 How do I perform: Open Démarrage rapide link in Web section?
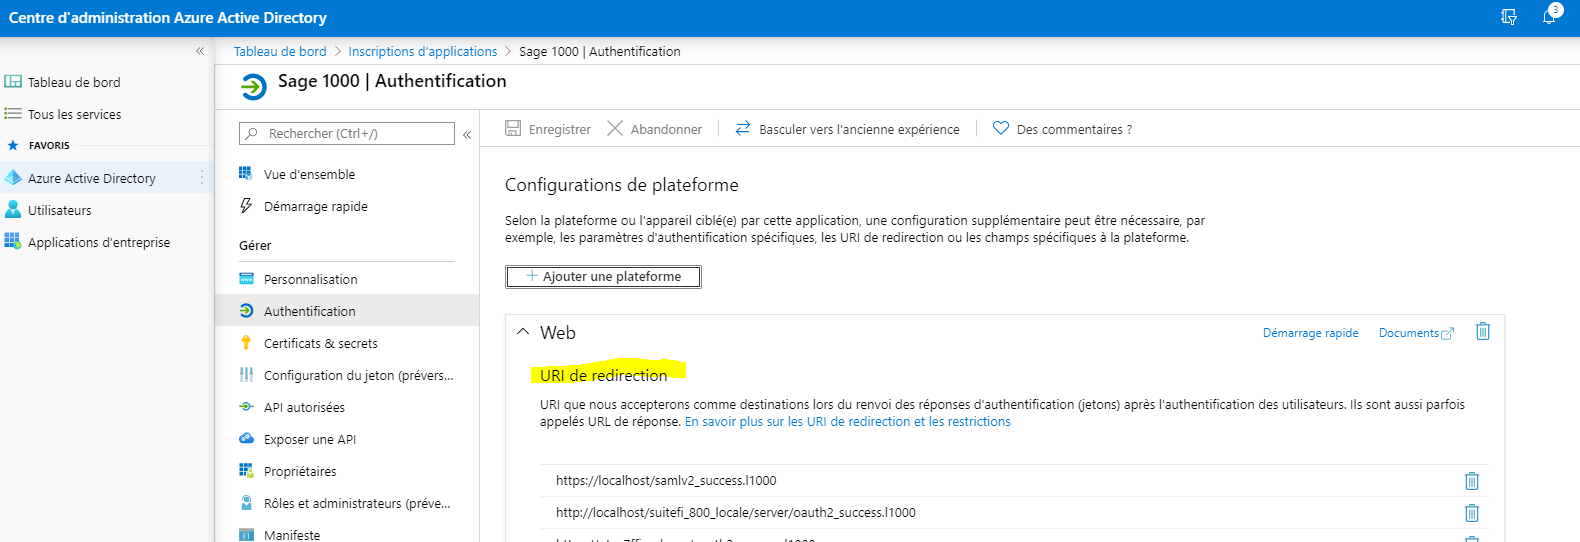[1310, 333]
